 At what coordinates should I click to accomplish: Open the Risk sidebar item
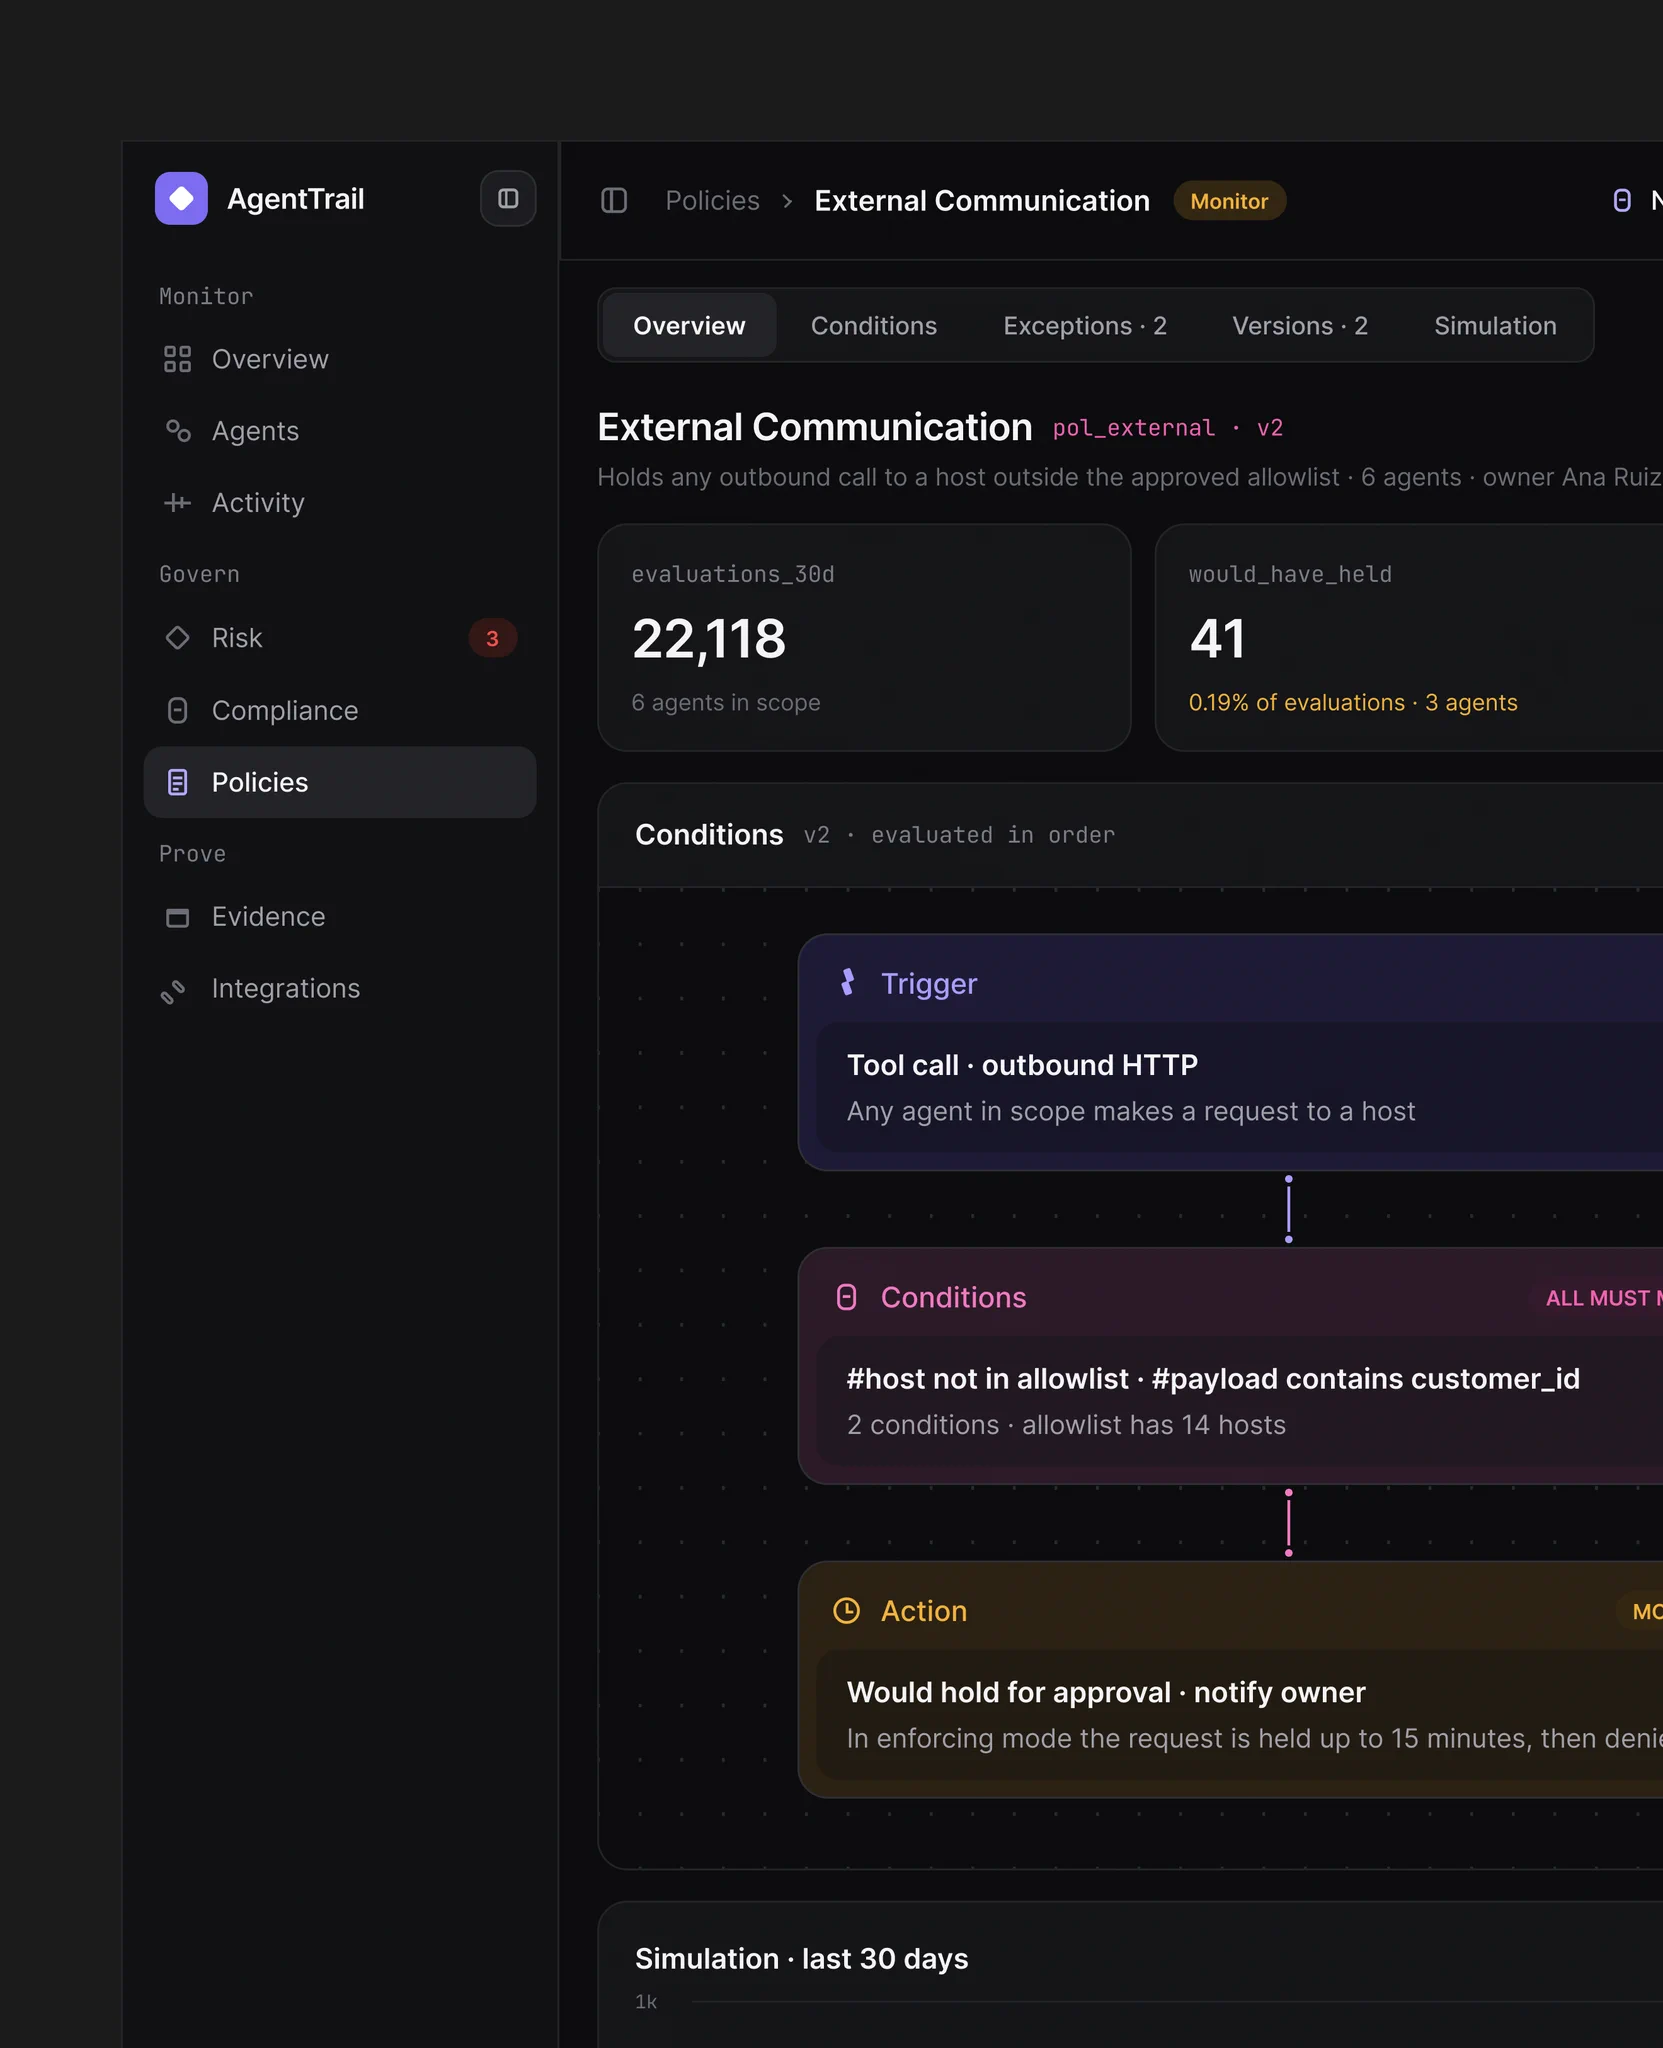tap(340, 638)
